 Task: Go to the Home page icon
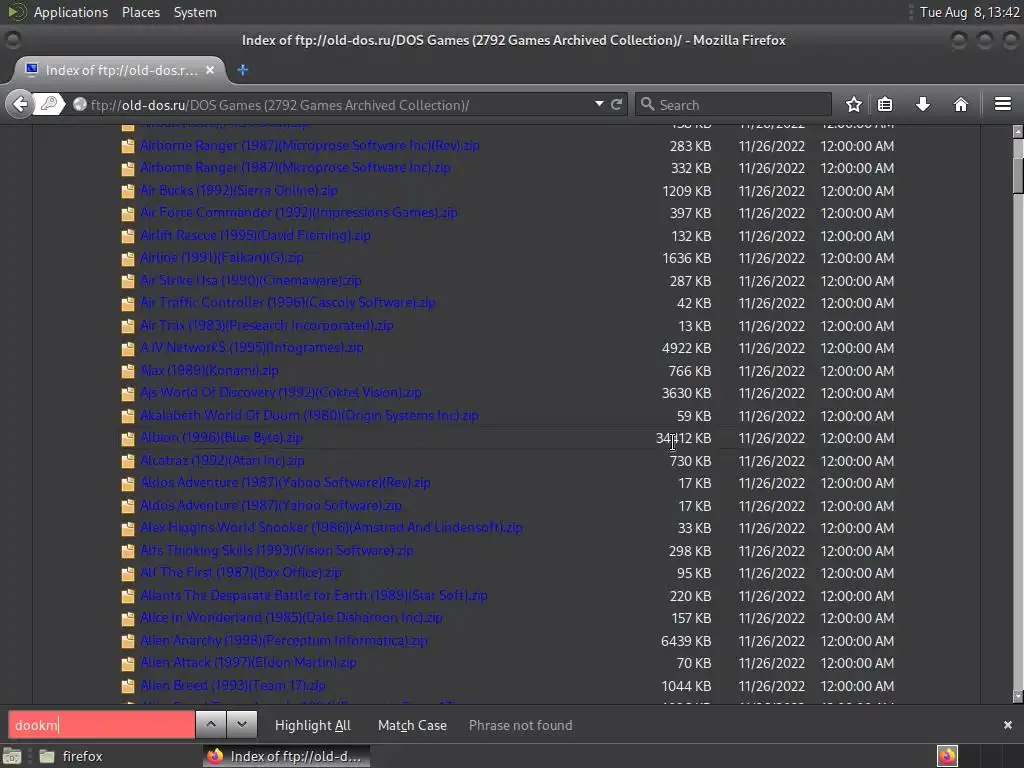961,104
